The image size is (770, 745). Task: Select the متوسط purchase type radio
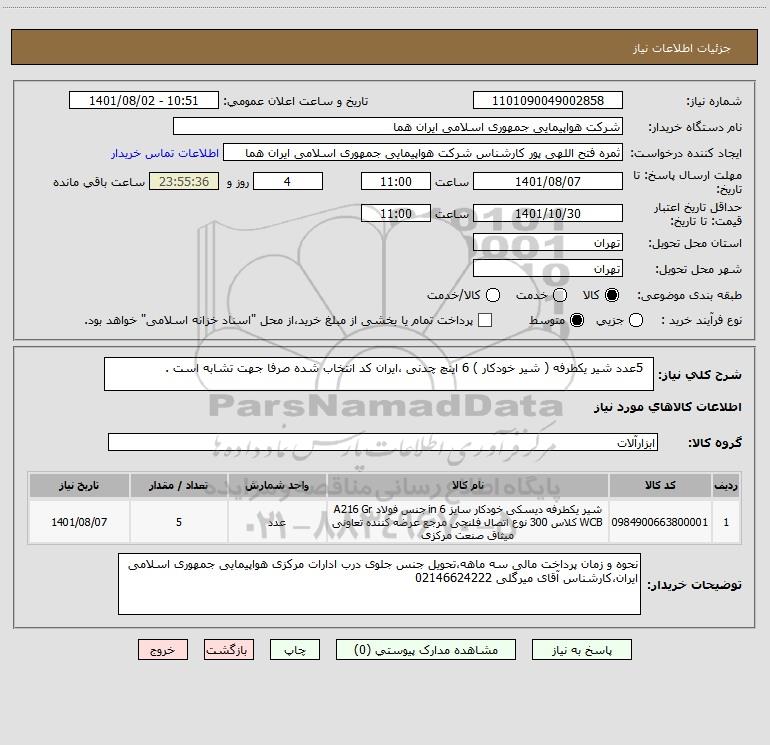[x=577, y=320]
